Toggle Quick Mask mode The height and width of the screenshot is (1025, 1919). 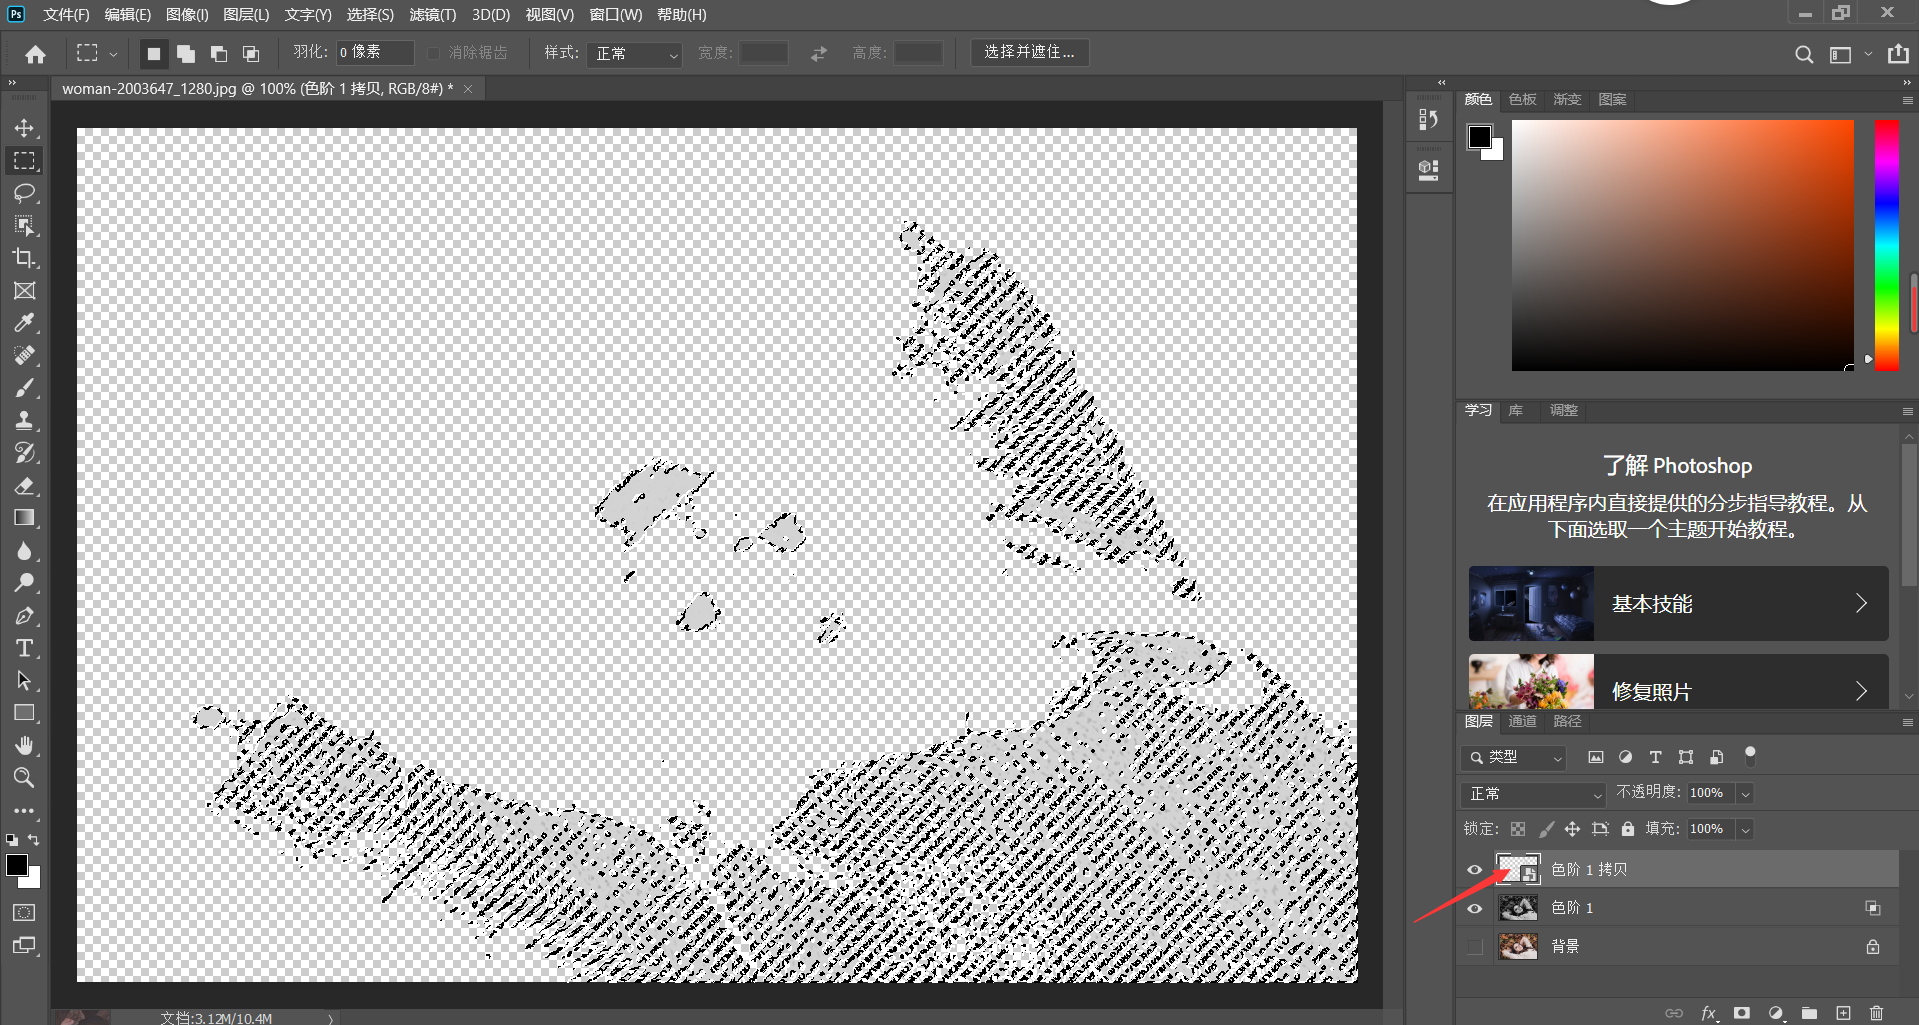24,913
